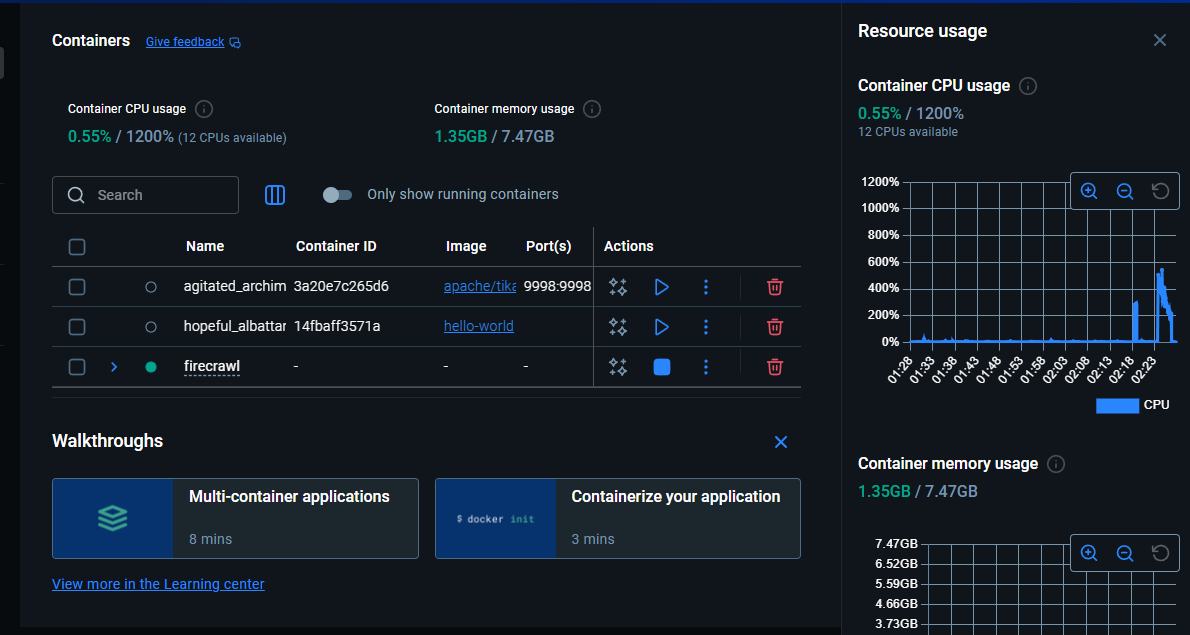Click the container Search input field
Viewport: 1190px width, 635px height.
160,195
